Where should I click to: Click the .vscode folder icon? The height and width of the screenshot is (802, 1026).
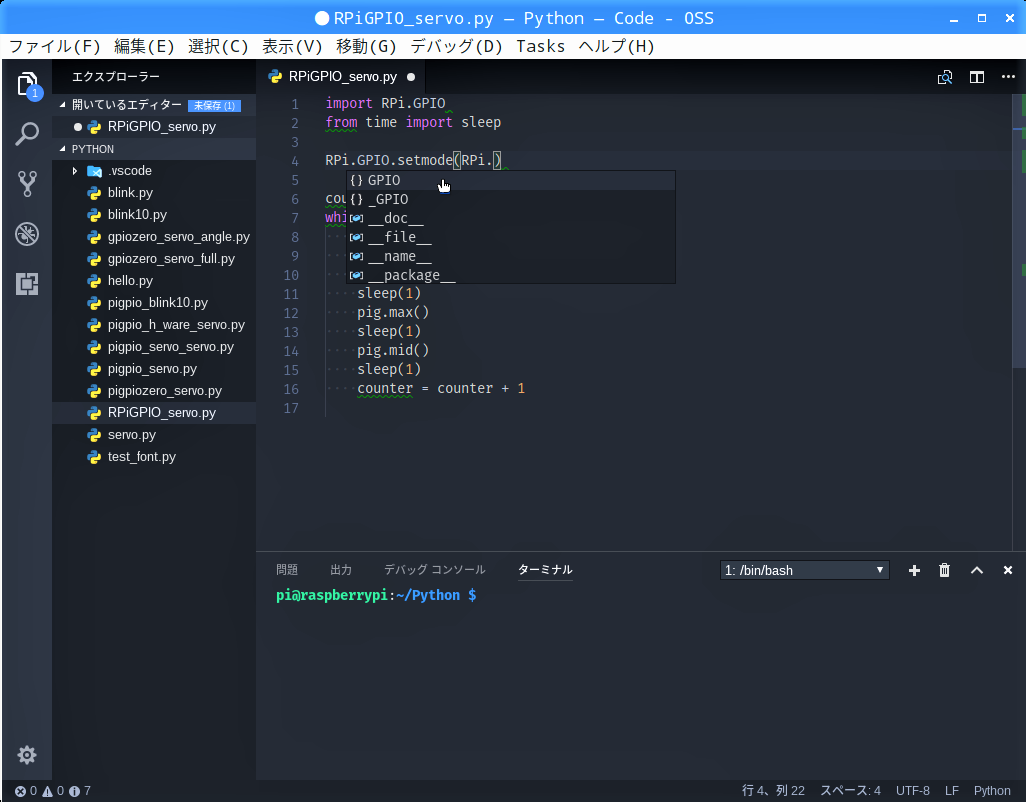pyautogui.click(x=95, y=171)
